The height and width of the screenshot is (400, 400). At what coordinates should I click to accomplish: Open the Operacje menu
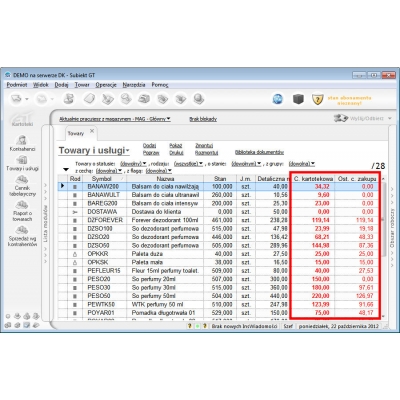[x=106, y=85]
